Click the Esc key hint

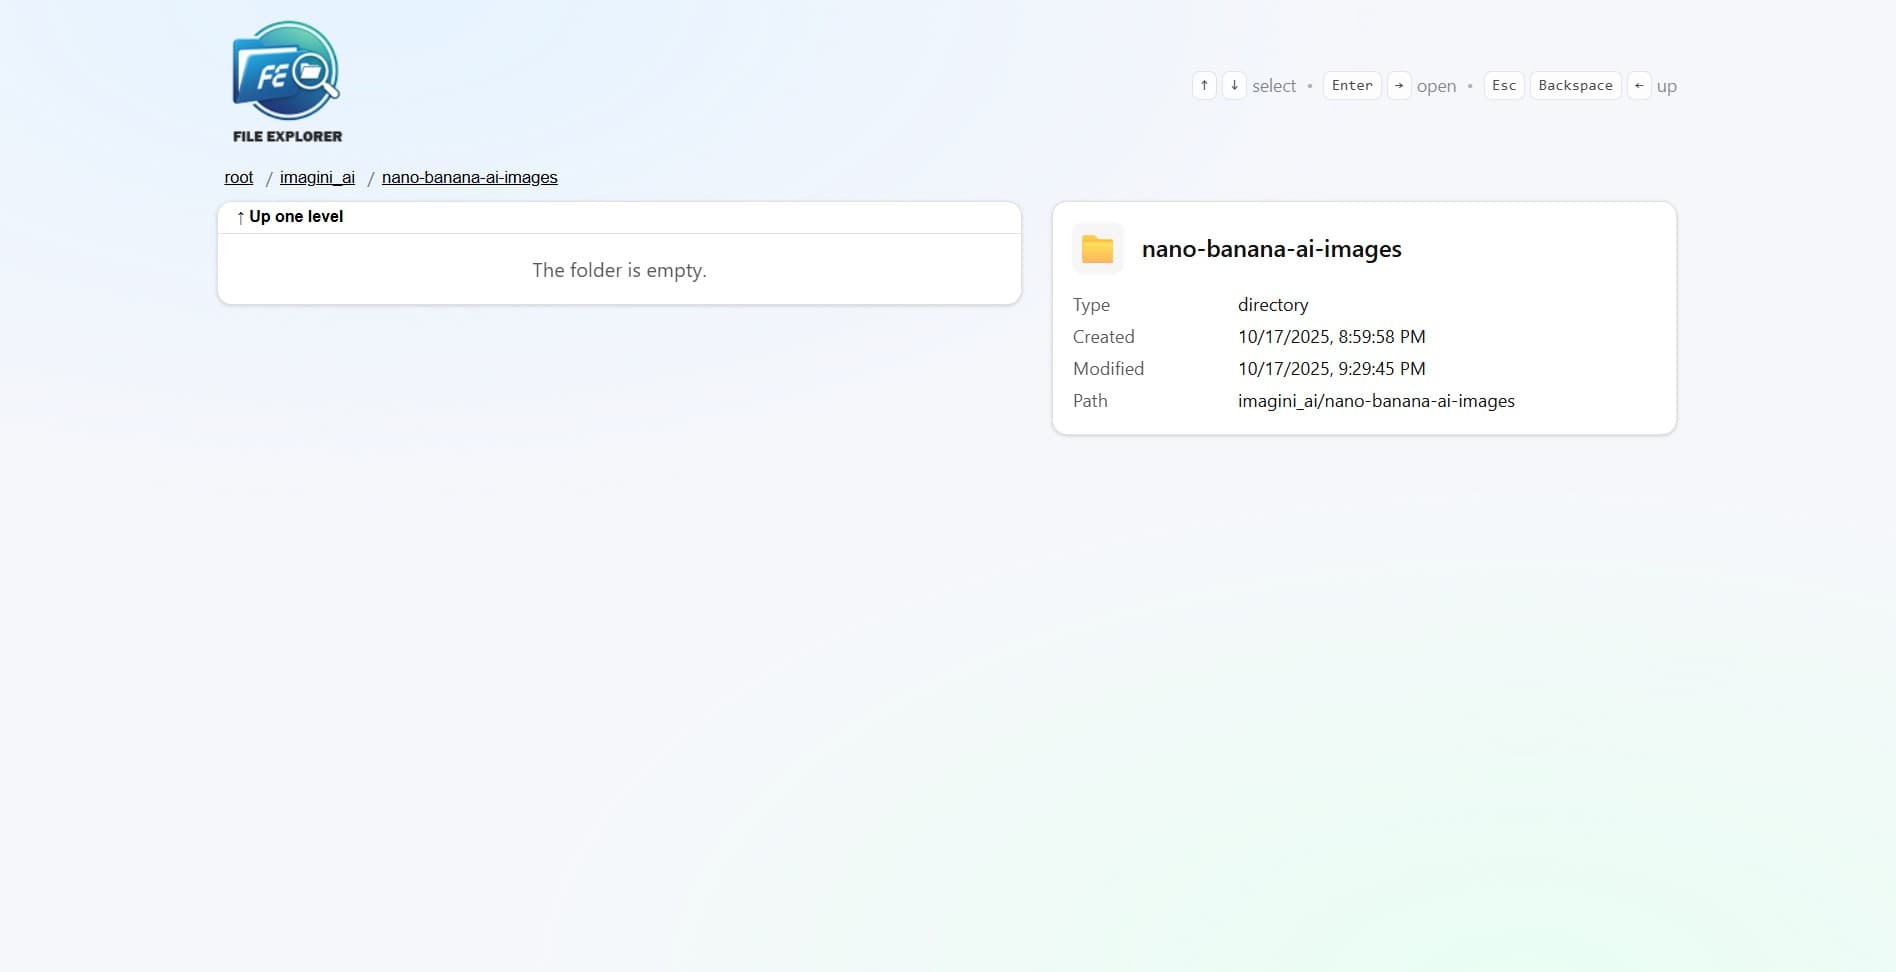pos(1504,85)
